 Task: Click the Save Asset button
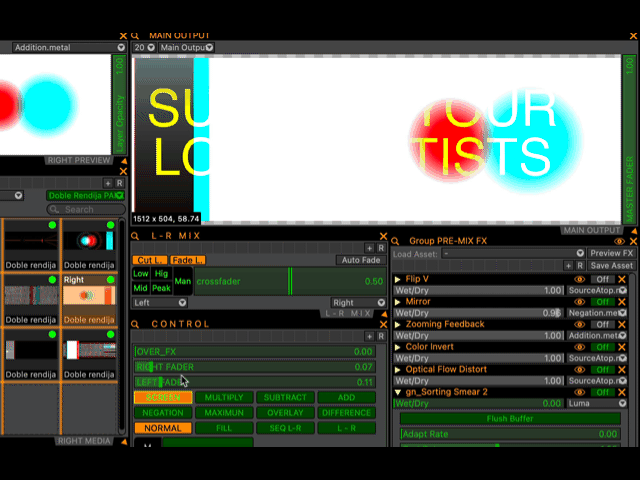pos(611,266)
